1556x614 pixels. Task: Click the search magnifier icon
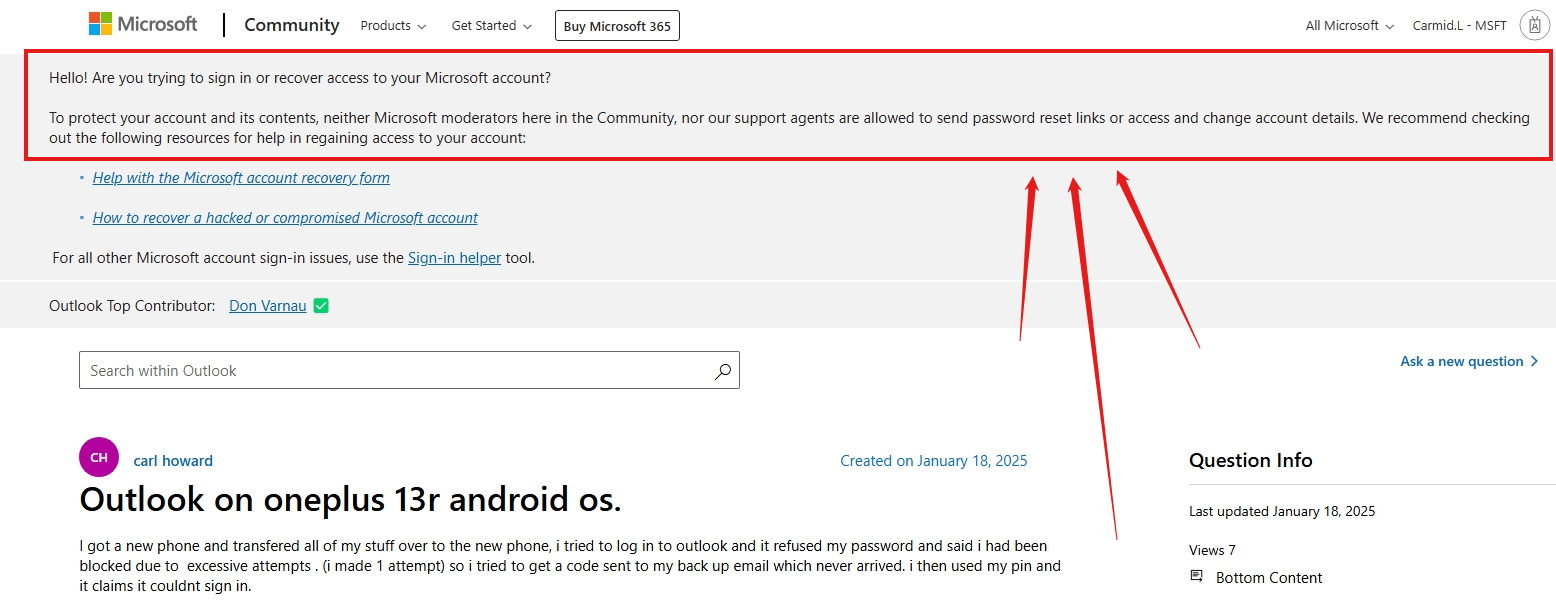click(x=722, y=371)
